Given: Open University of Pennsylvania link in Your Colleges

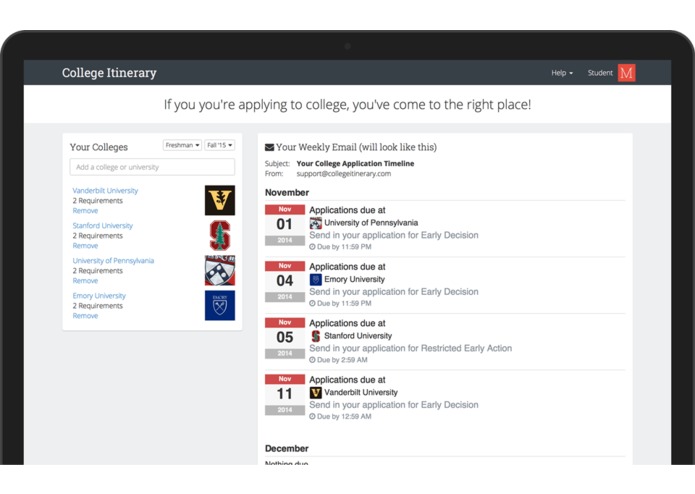Looking at the screenshot, I should (x=113, y=261).
